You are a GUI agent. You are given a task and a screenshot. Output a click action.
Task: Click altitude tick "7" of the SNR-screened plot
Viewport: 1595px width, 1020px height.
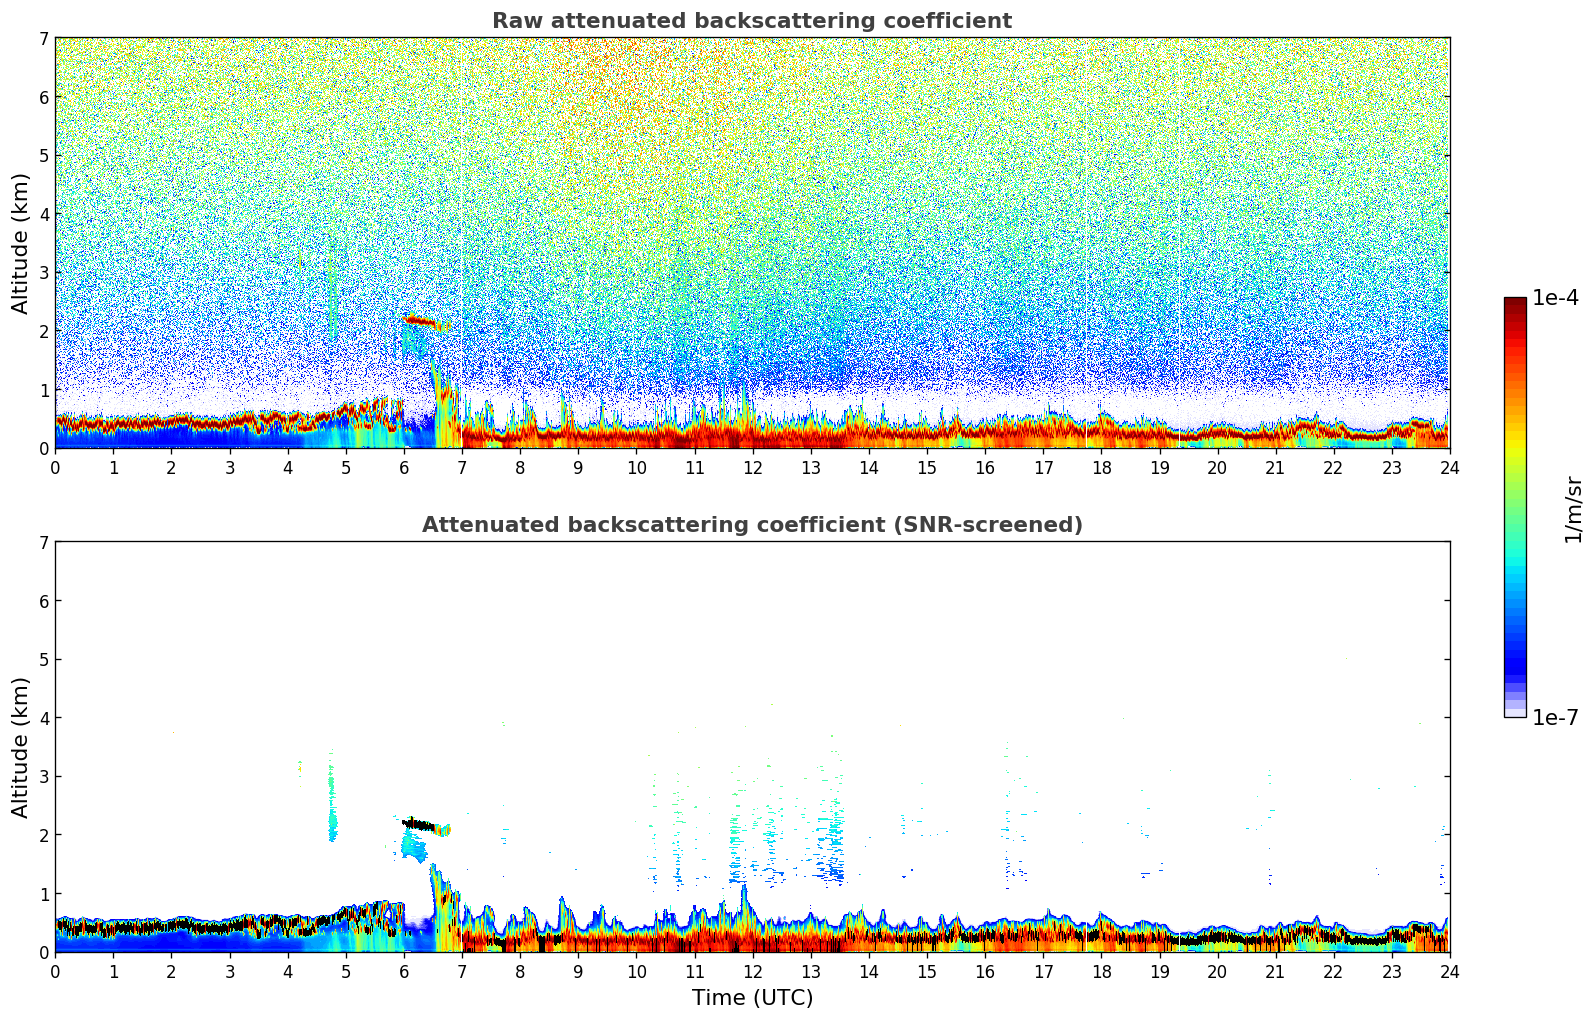[x=43, y=543]
